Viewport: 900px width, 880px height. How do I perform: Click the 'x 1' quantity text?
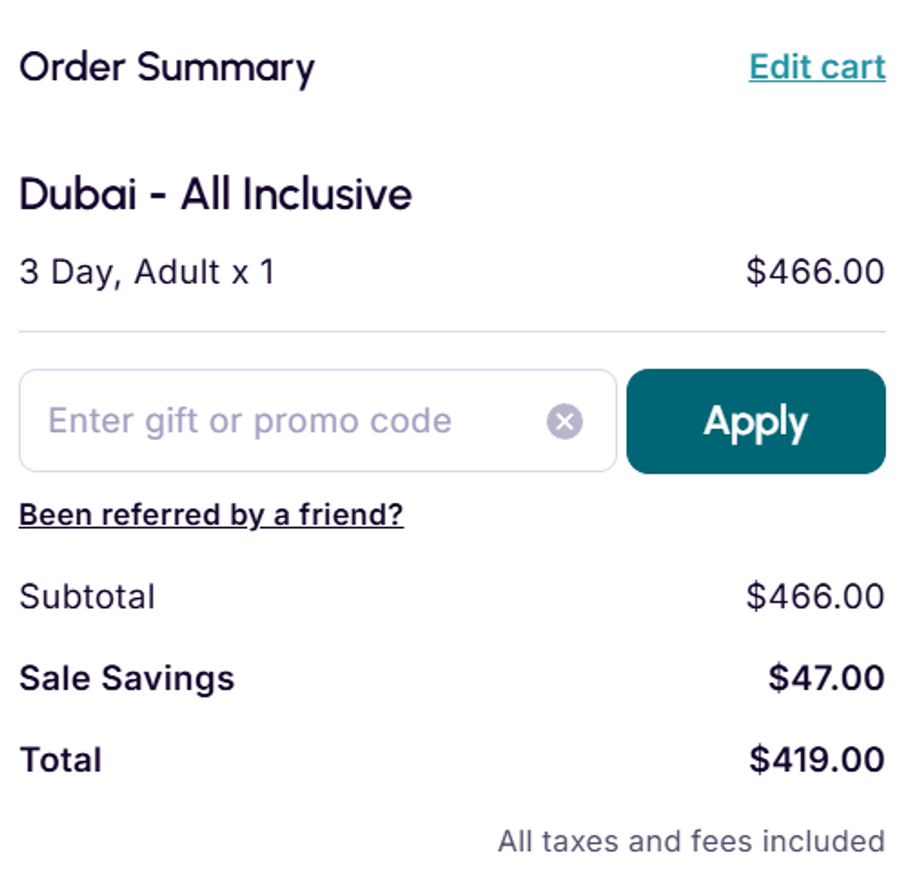point(253,272)
